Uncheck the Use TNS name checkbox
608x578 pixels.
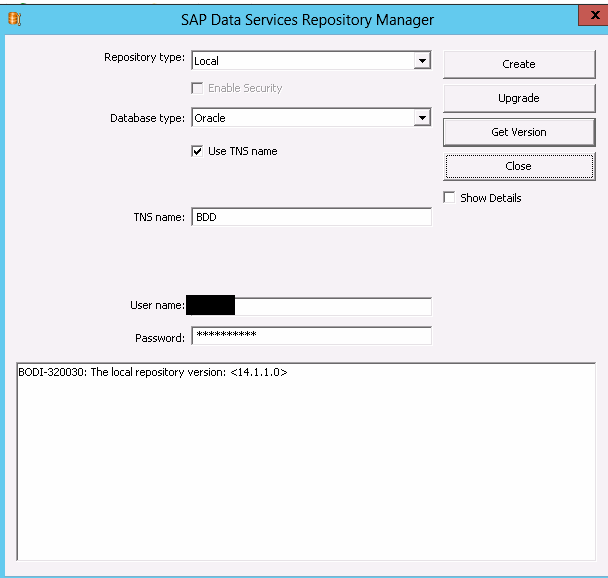coord(197,151)
